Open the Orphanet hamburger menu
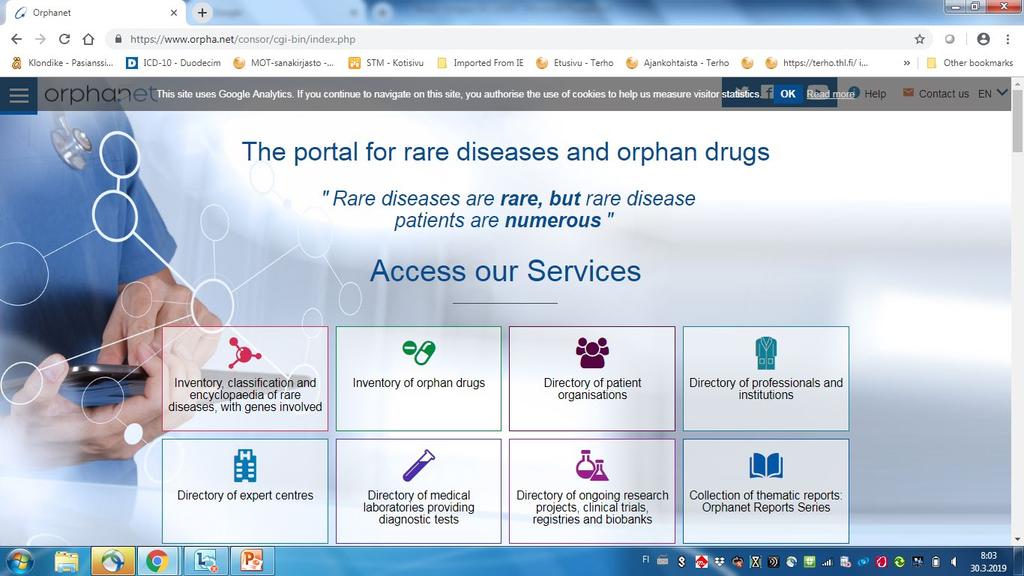Viewport: 1024px width, 576px height. click(19, 95)
